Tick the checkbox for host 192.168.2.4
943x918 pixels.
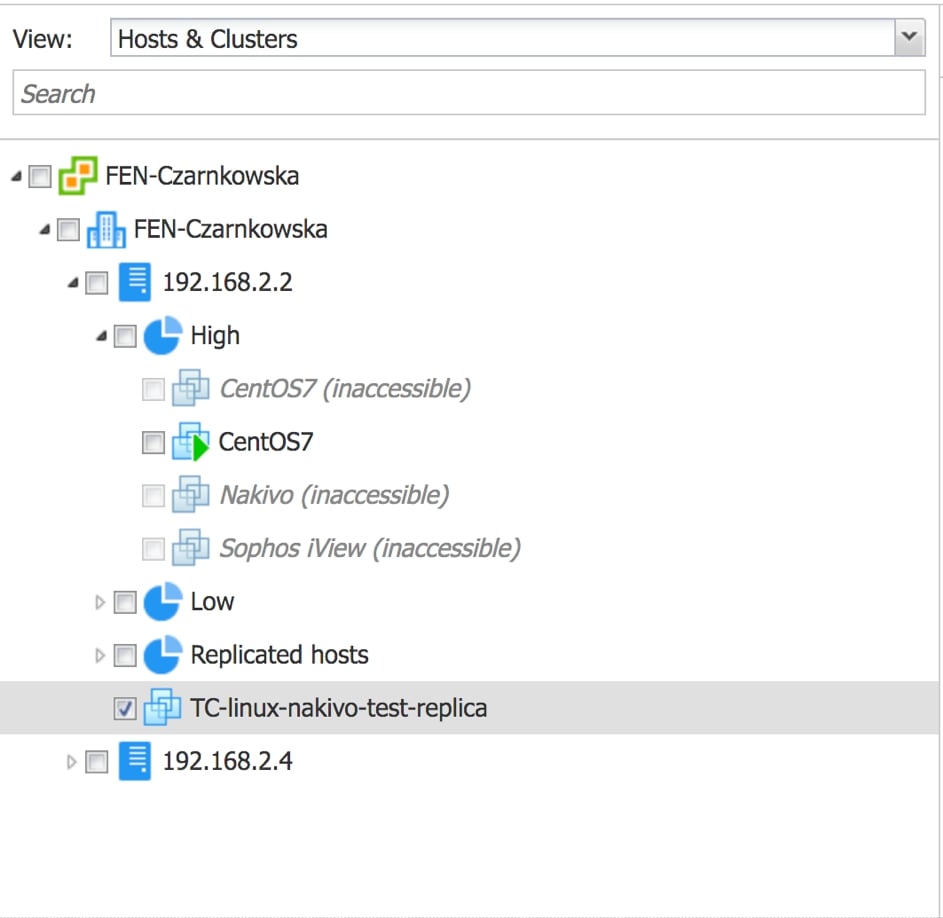coord(97,762)
